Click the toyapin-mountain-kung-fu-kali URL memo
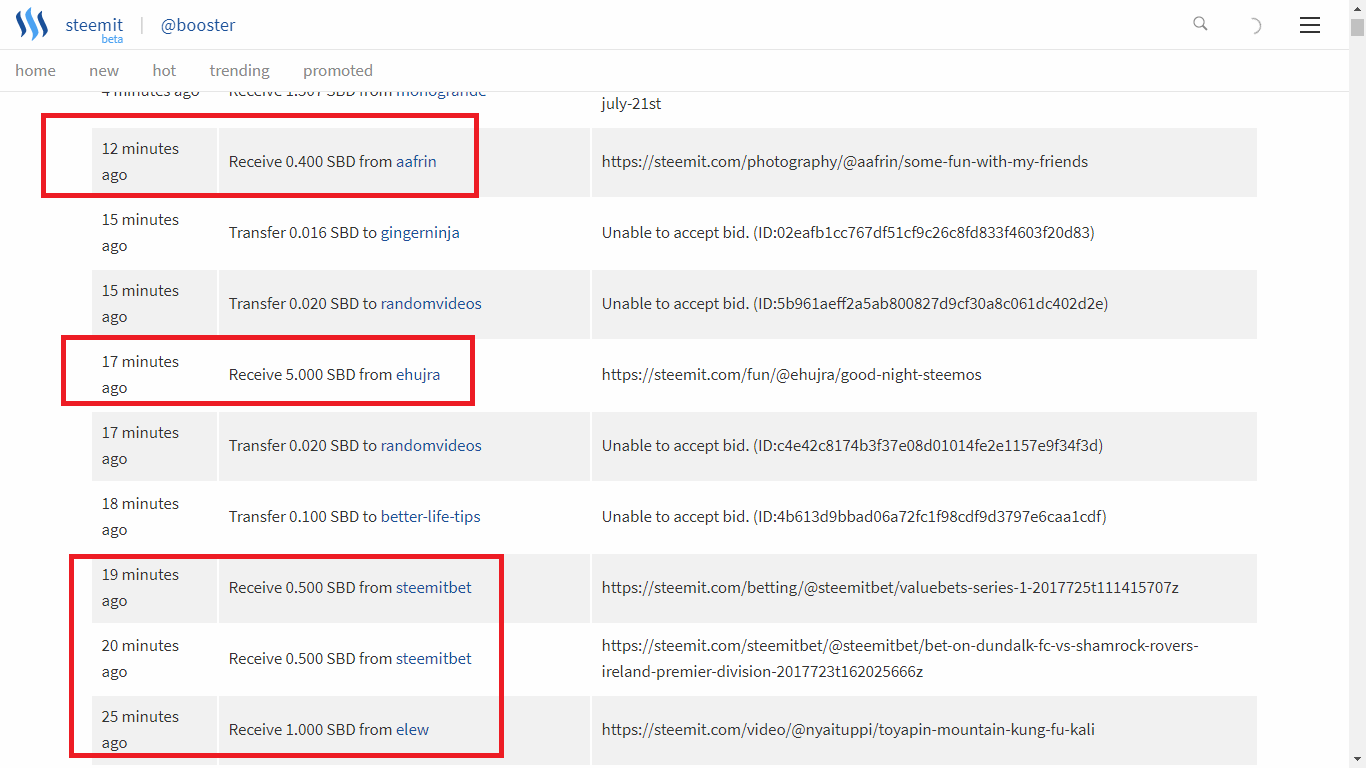The width and height of the screenshot is (1366, 768). tap(848, 729)
